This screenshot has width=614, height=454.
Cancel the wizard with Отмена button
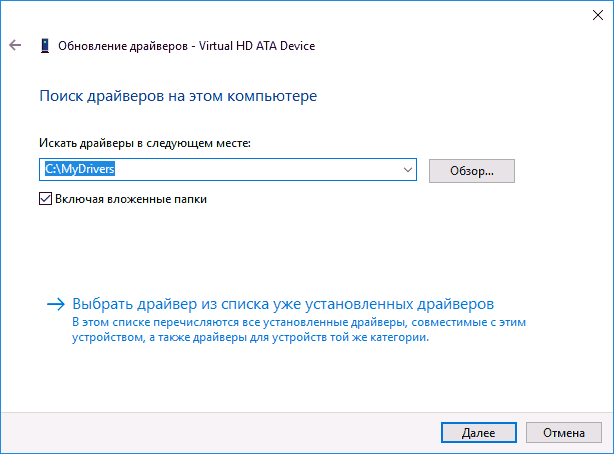[x=563, y=432]
